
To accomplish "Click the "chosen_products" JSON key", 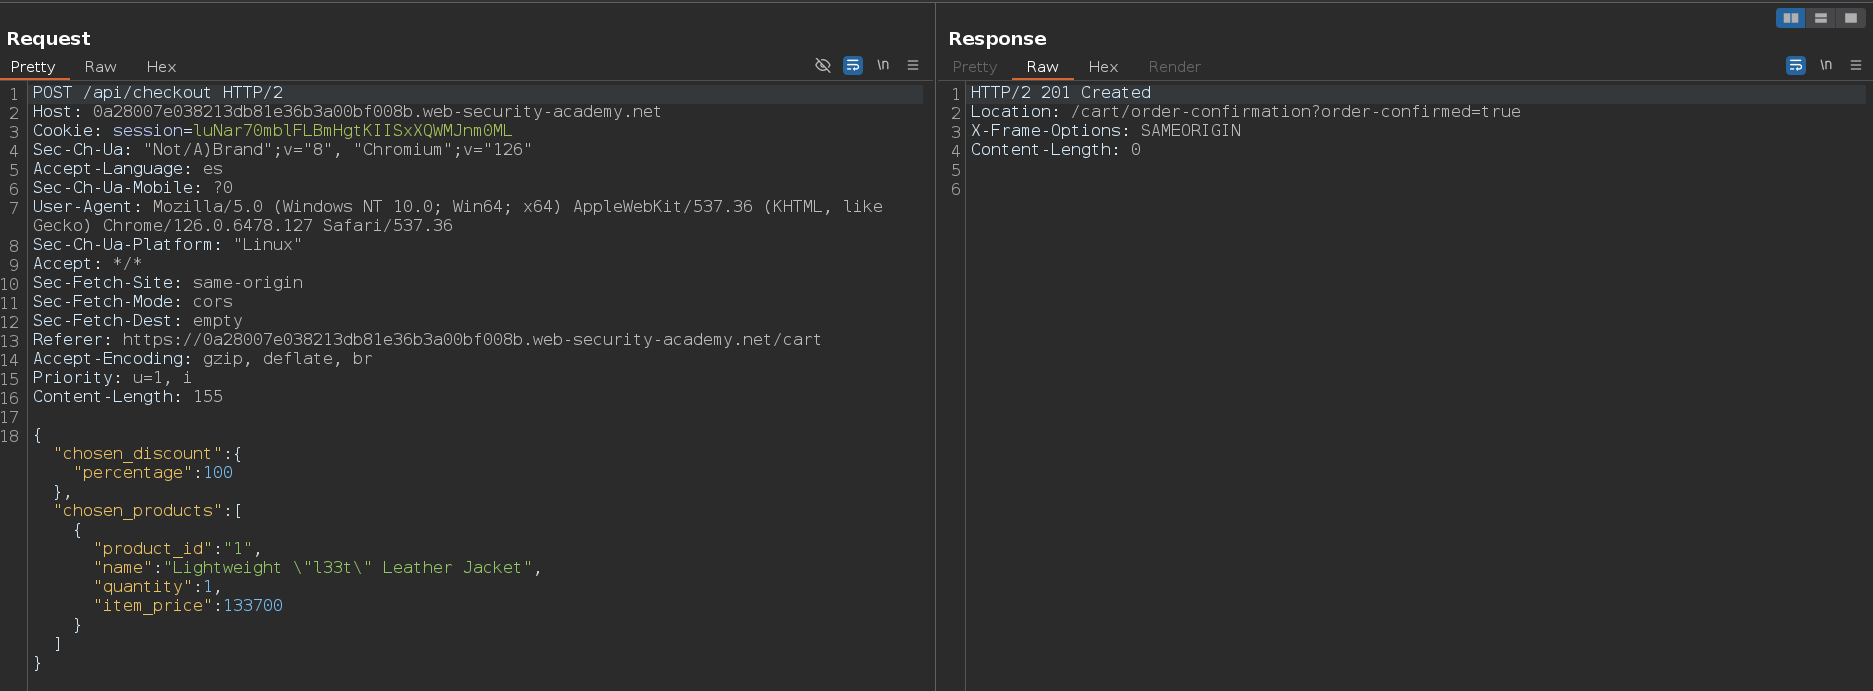I will point(138,511).
